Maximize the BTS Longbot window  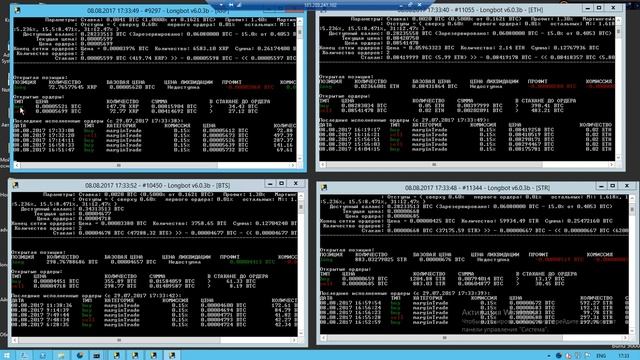point(282,184)
